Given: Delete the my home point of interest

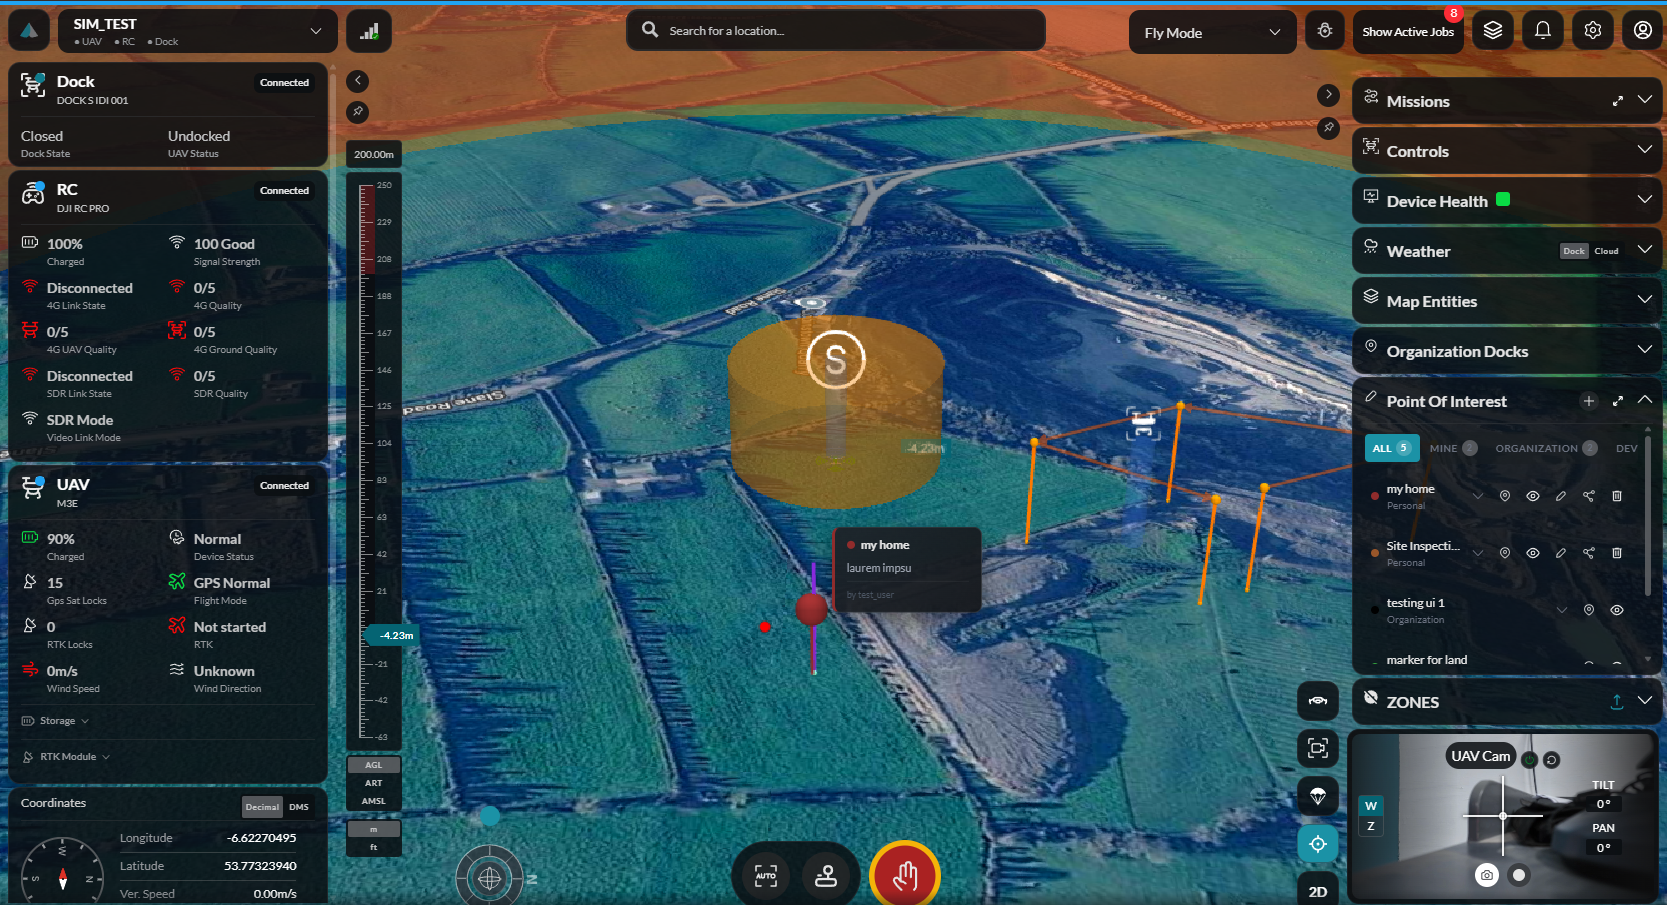Looking at the screenshot, I should (x=1617, y=496).
